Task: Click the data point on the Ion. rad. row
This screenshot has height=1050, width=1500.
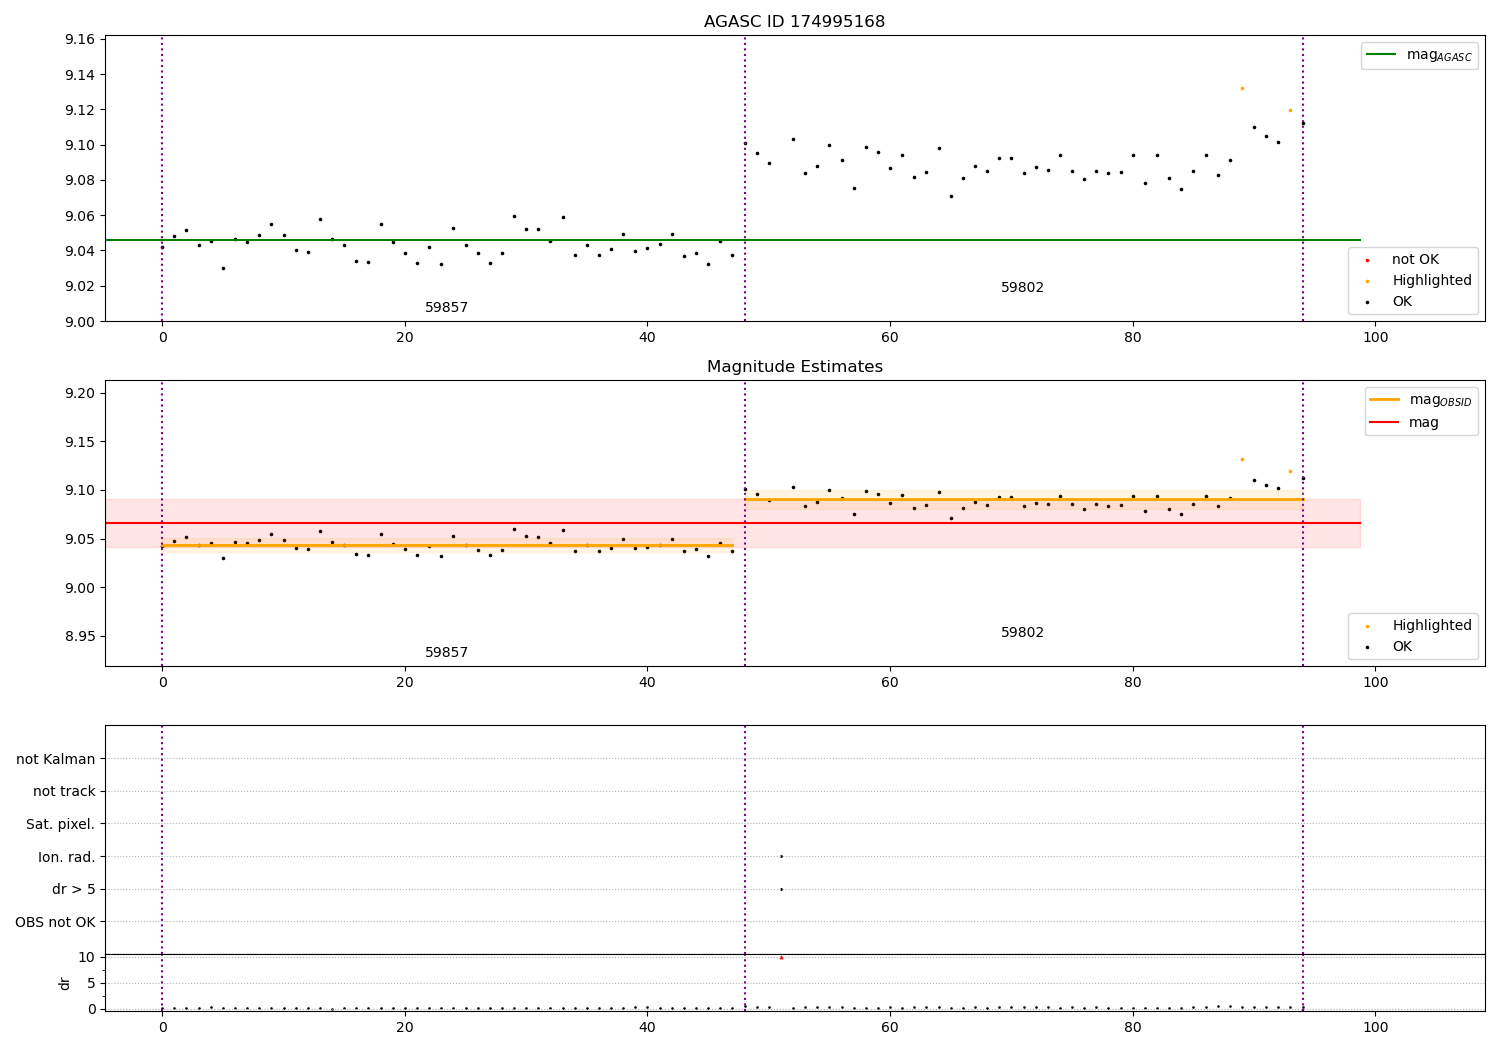Action: 781,856
